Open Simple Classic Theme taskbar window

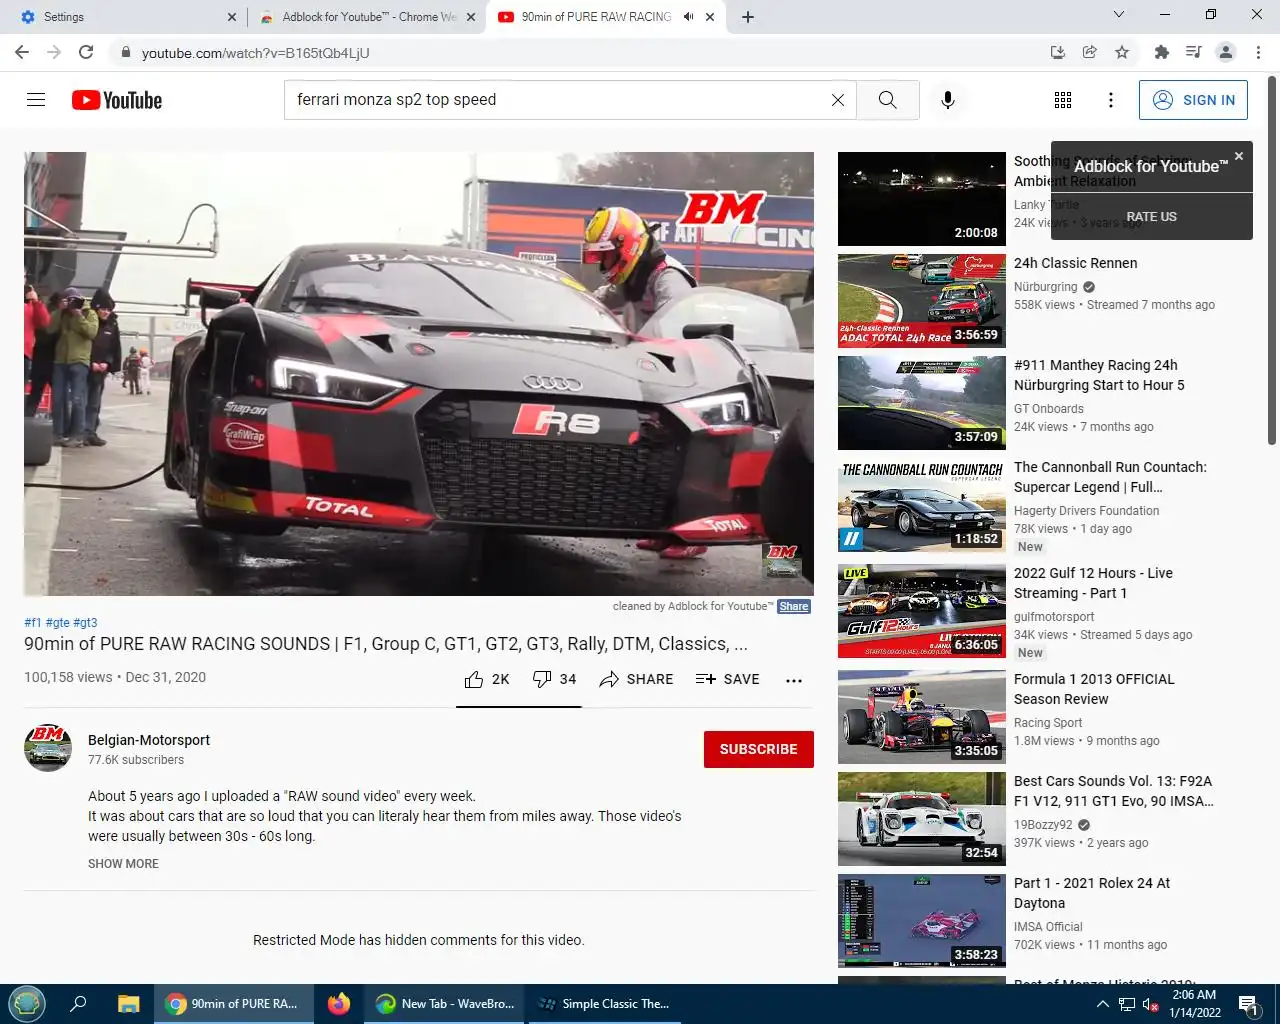click(x=603, y=1004)
